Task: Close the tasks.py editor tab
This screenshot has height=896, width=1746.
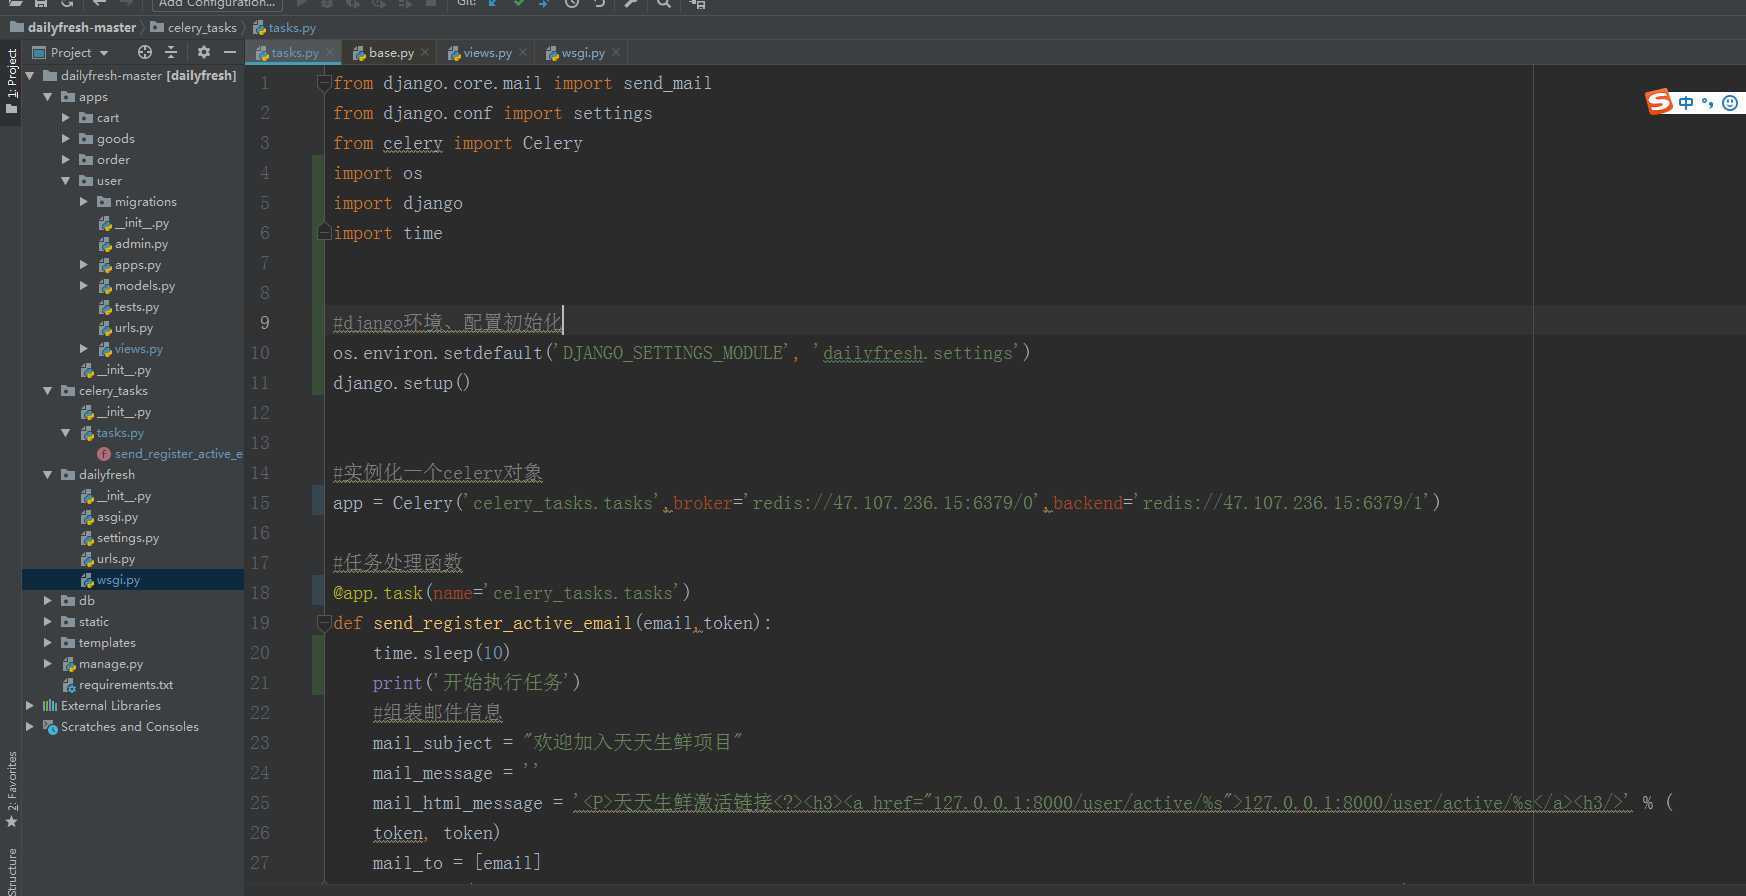Action: coord(330,53)
